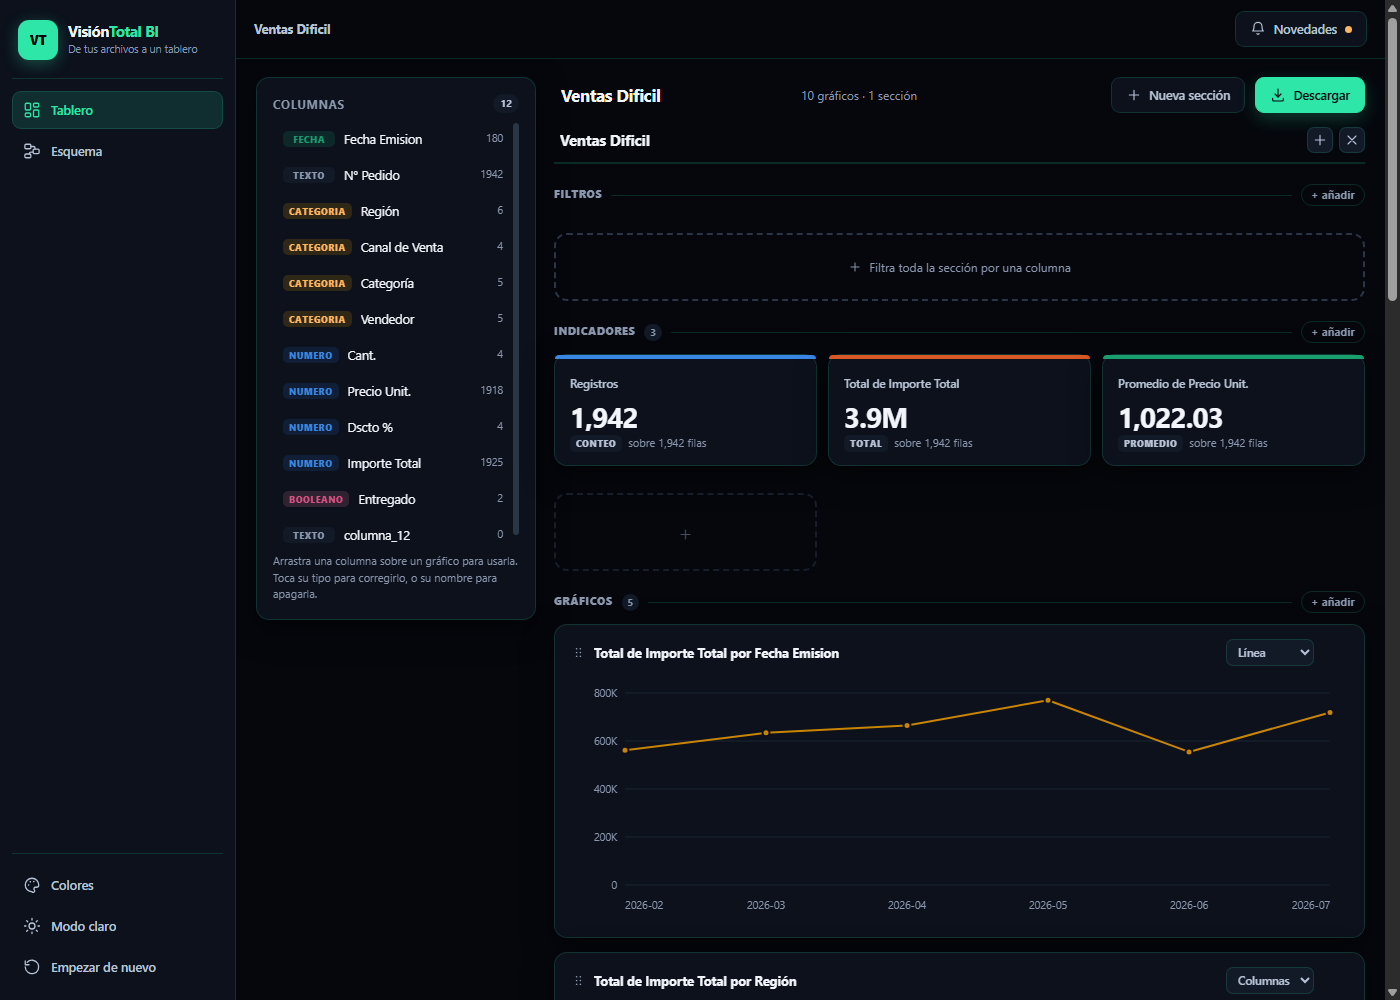This screenshot has width=1400, height=1000.
Task: Click the TEXTO badge of columna_12
Action: click(308, 536)
